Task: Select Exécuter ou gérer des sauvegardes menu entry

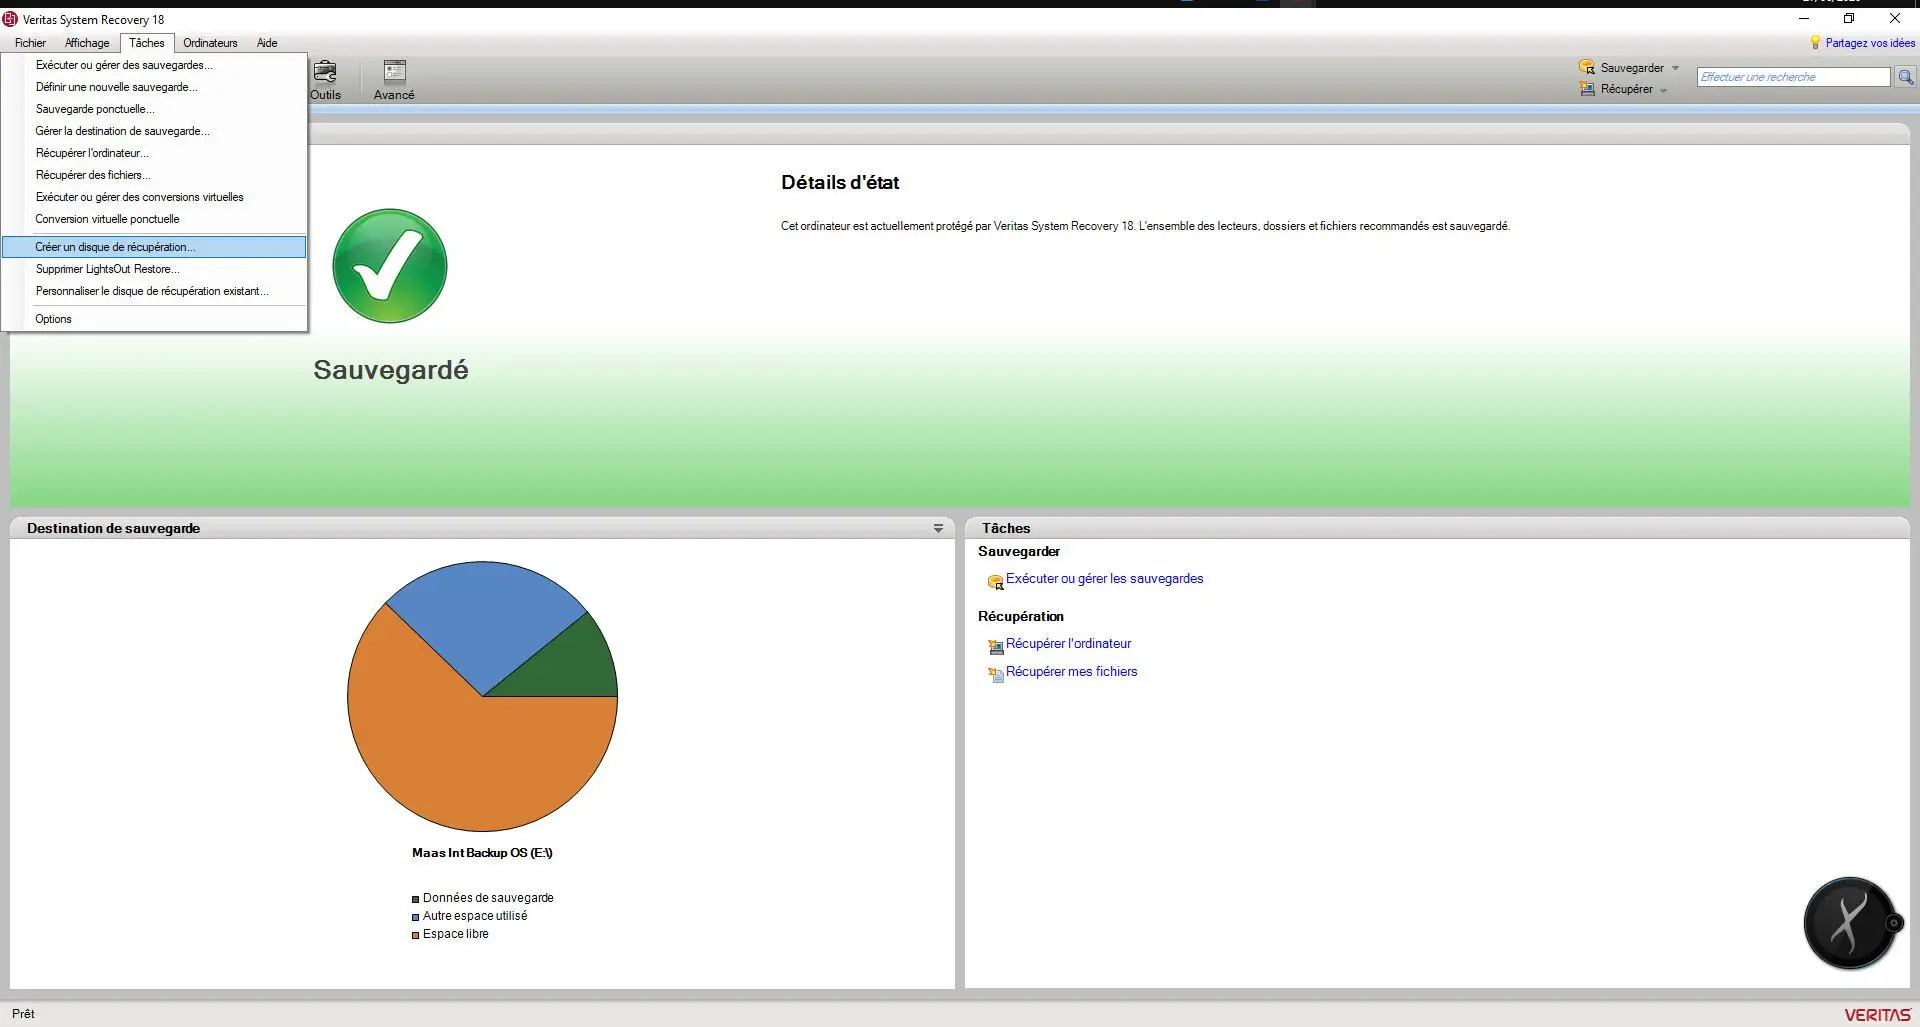Action: 154,65
